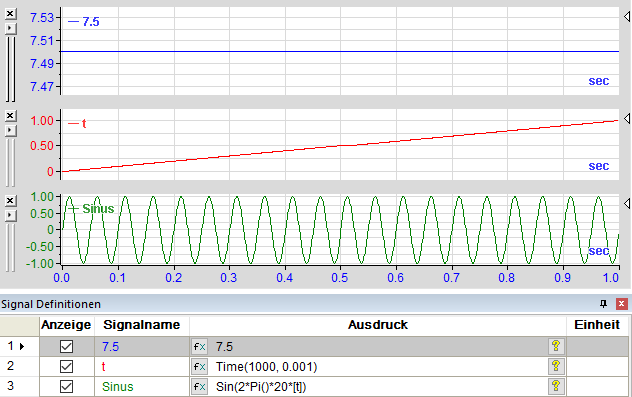This screenshot has width=632, height=397.
Task: Click vertical slider beside t graph
Action: (11, 162)
